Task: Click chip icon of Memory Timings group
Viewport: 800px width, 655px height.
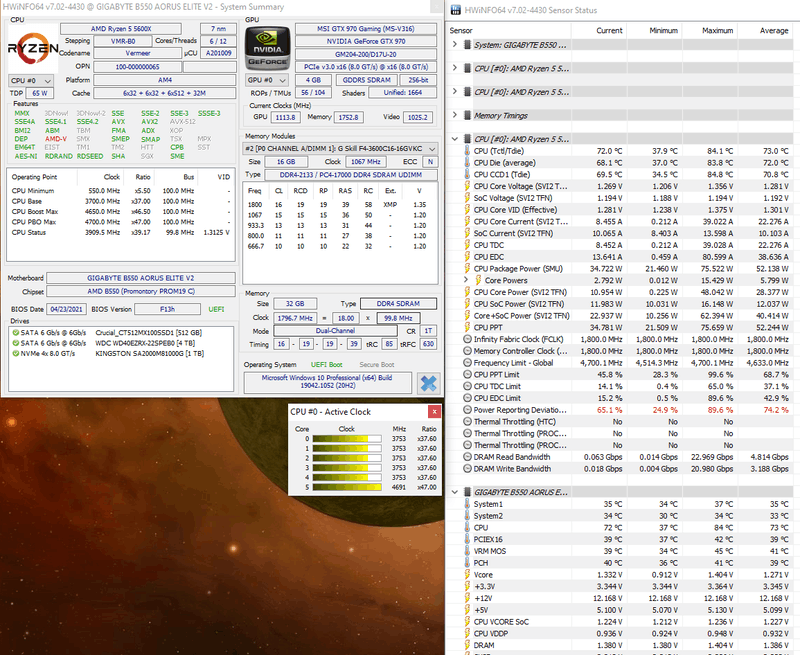Action: coord(467,115)
